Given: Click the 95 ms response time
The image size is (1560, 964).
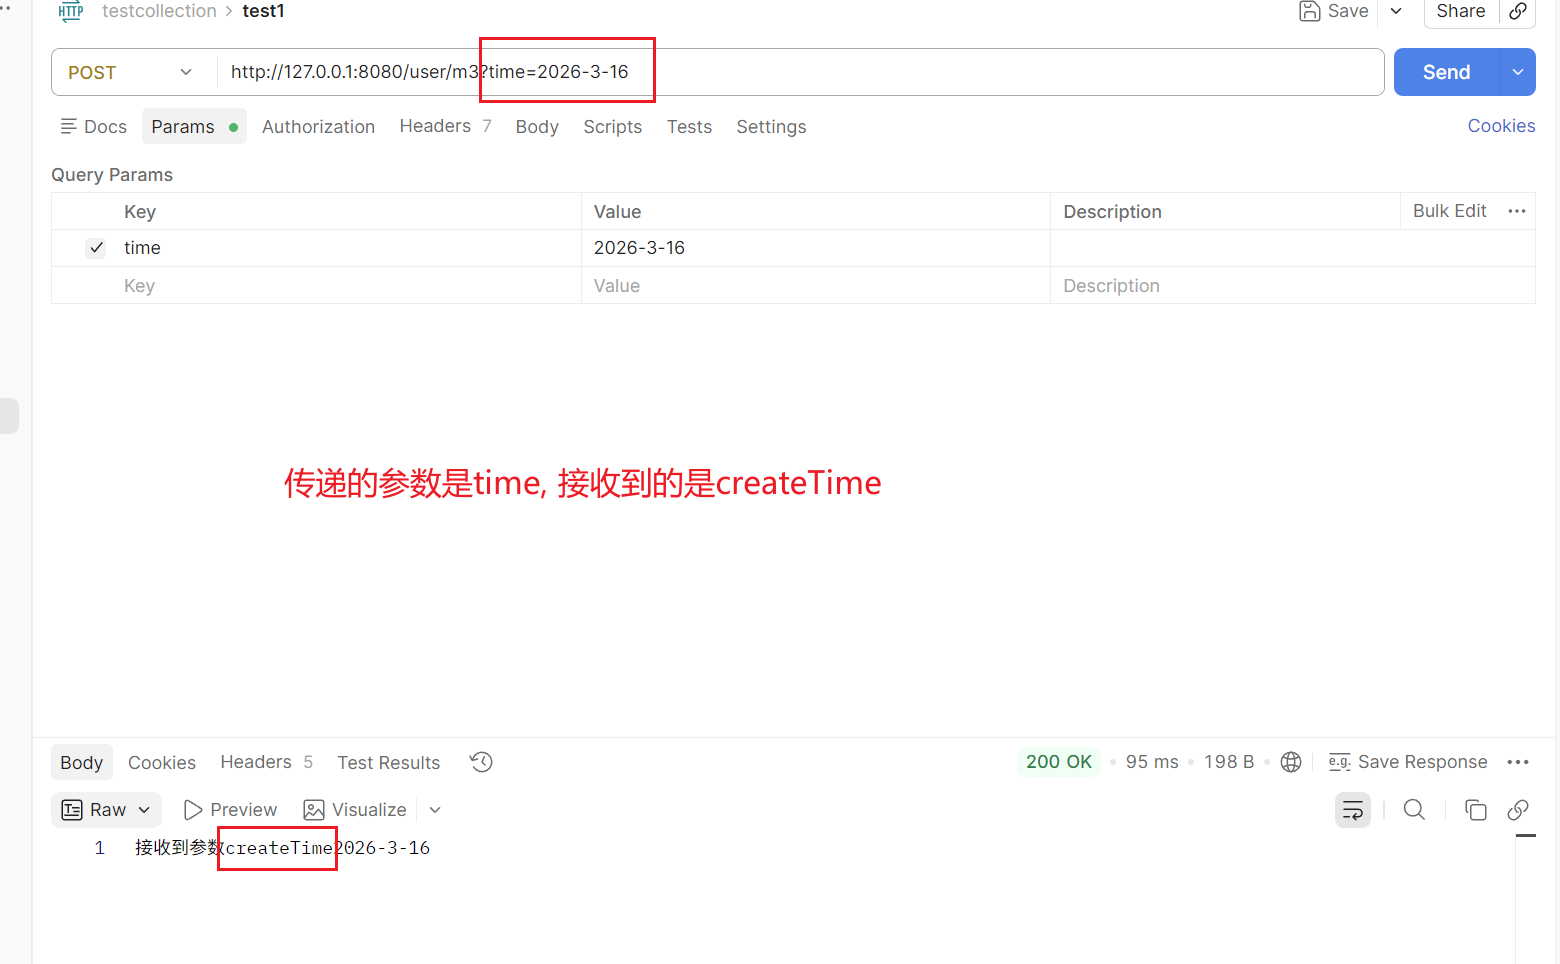Looking at the screenshot, I should 1152,762.
